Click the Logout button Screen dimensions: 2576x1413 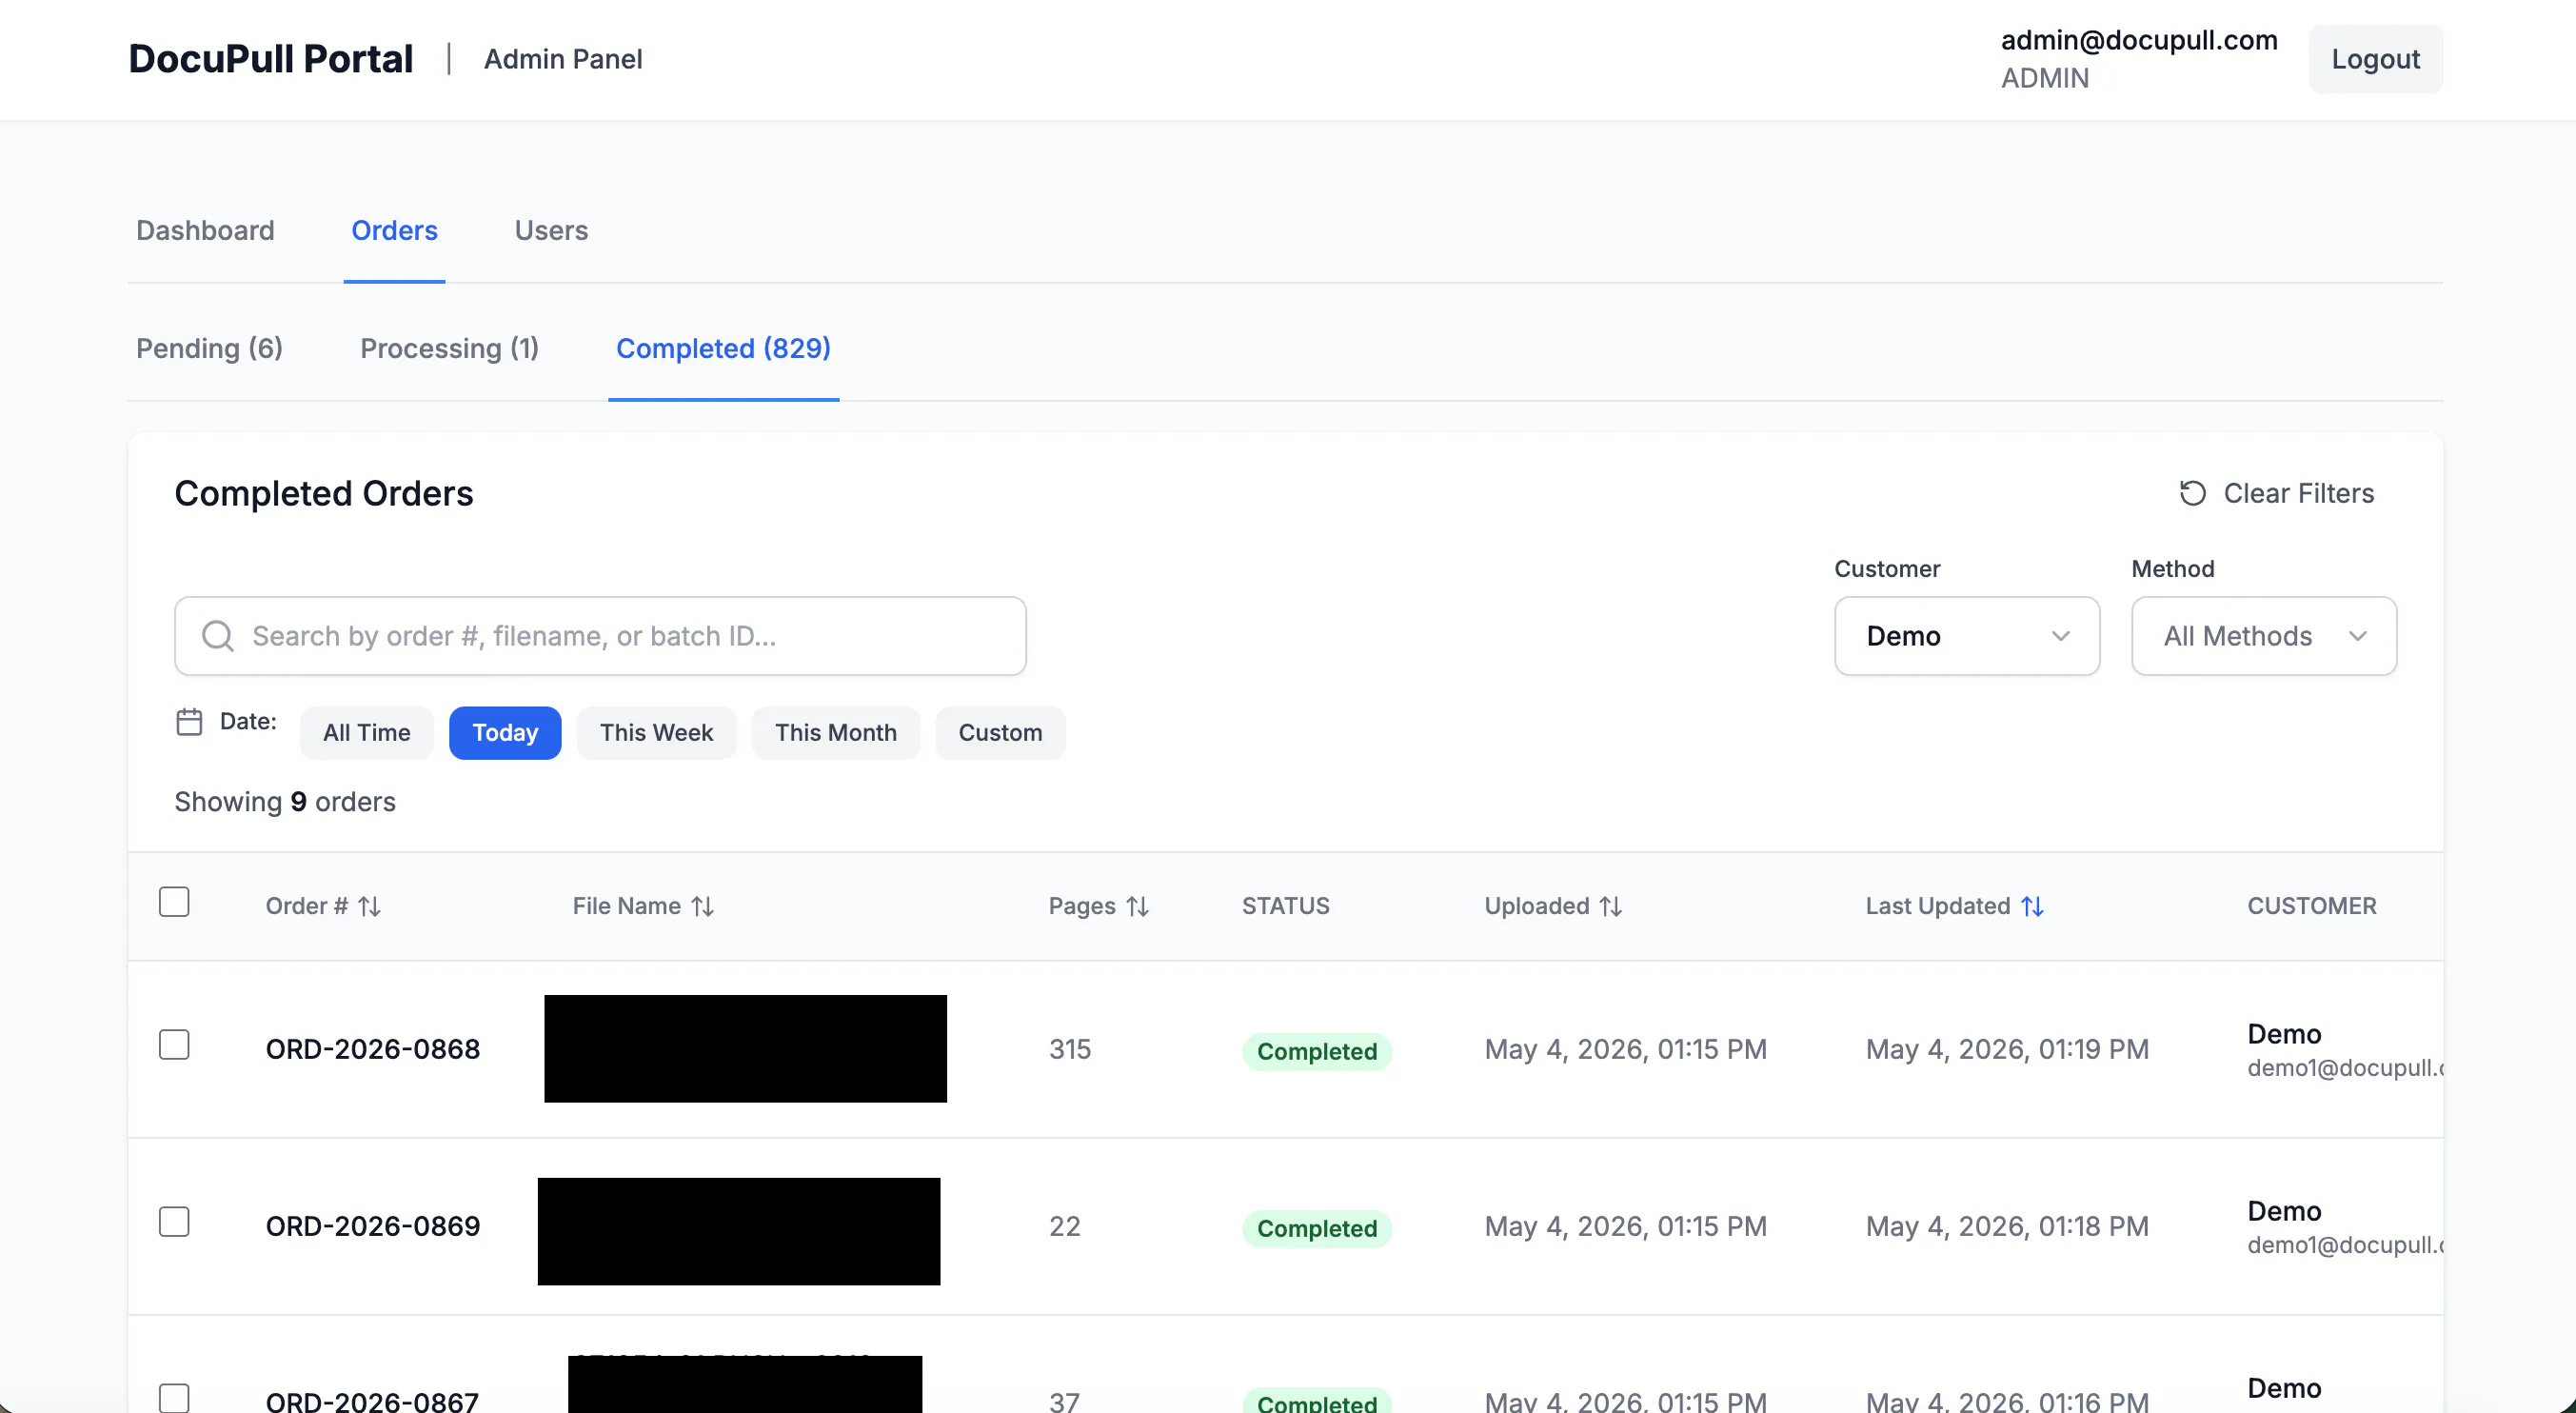pyautogui.click(x=2375, y=59)
